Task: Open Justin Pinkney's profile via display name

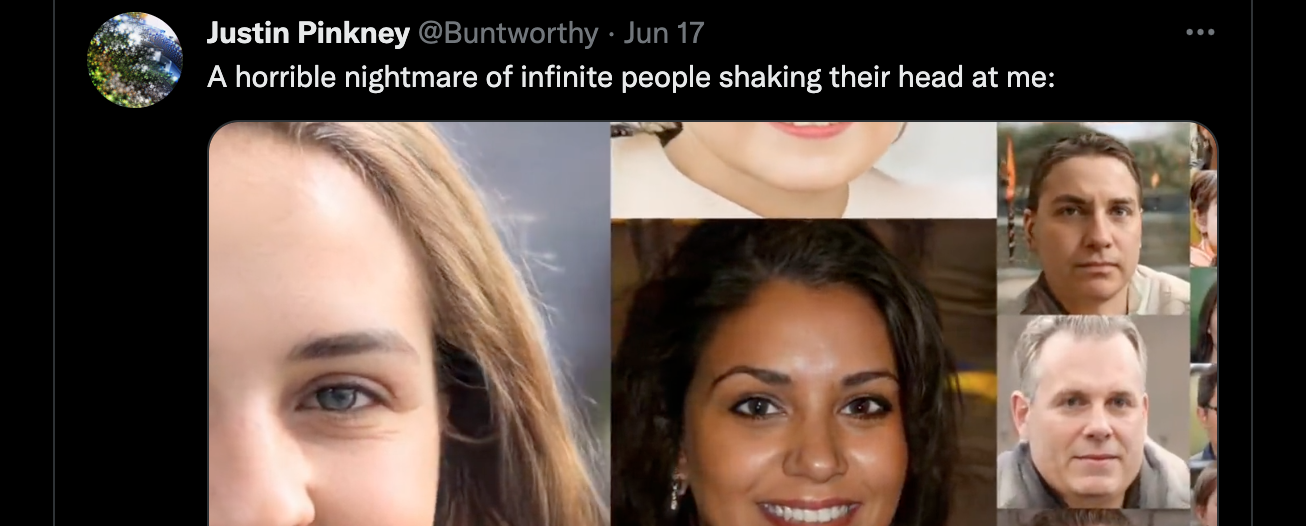Action: [308, 33]
